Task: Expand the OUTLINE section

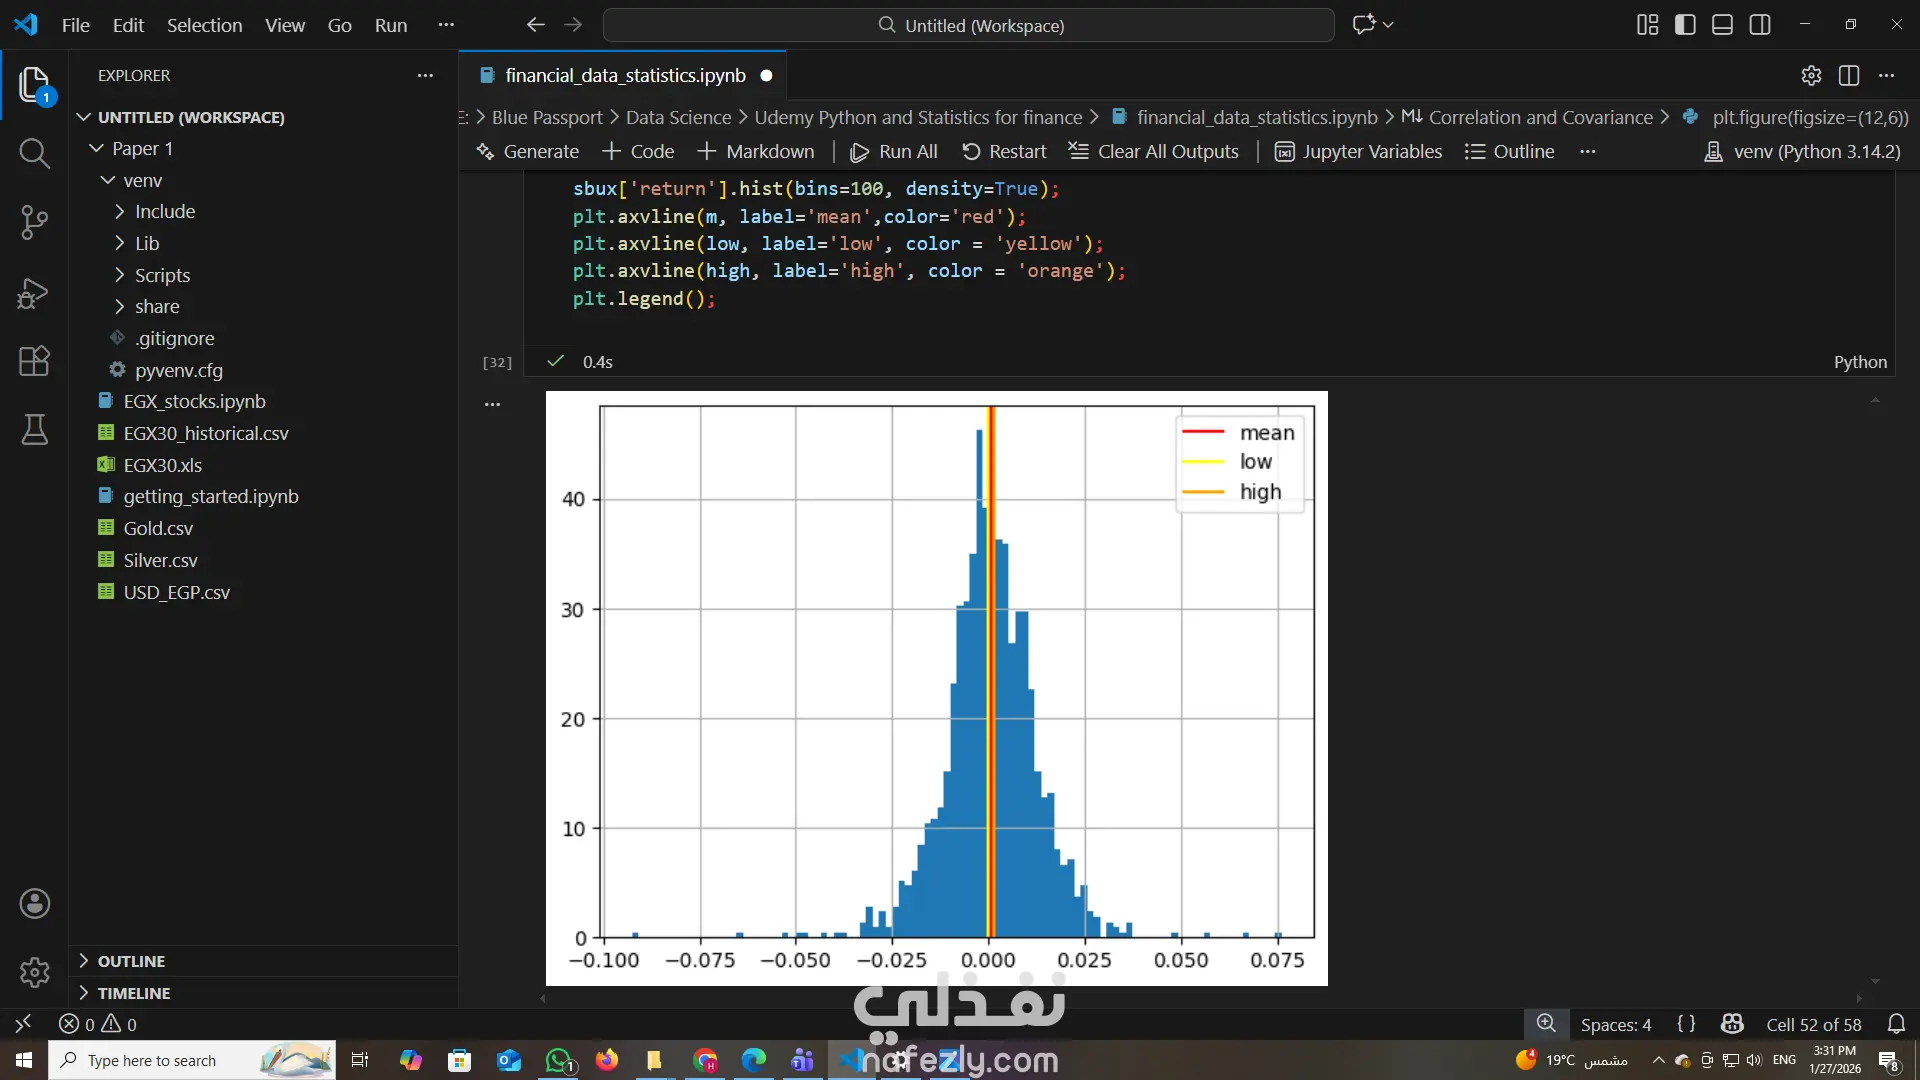Action: pos(131,961)
